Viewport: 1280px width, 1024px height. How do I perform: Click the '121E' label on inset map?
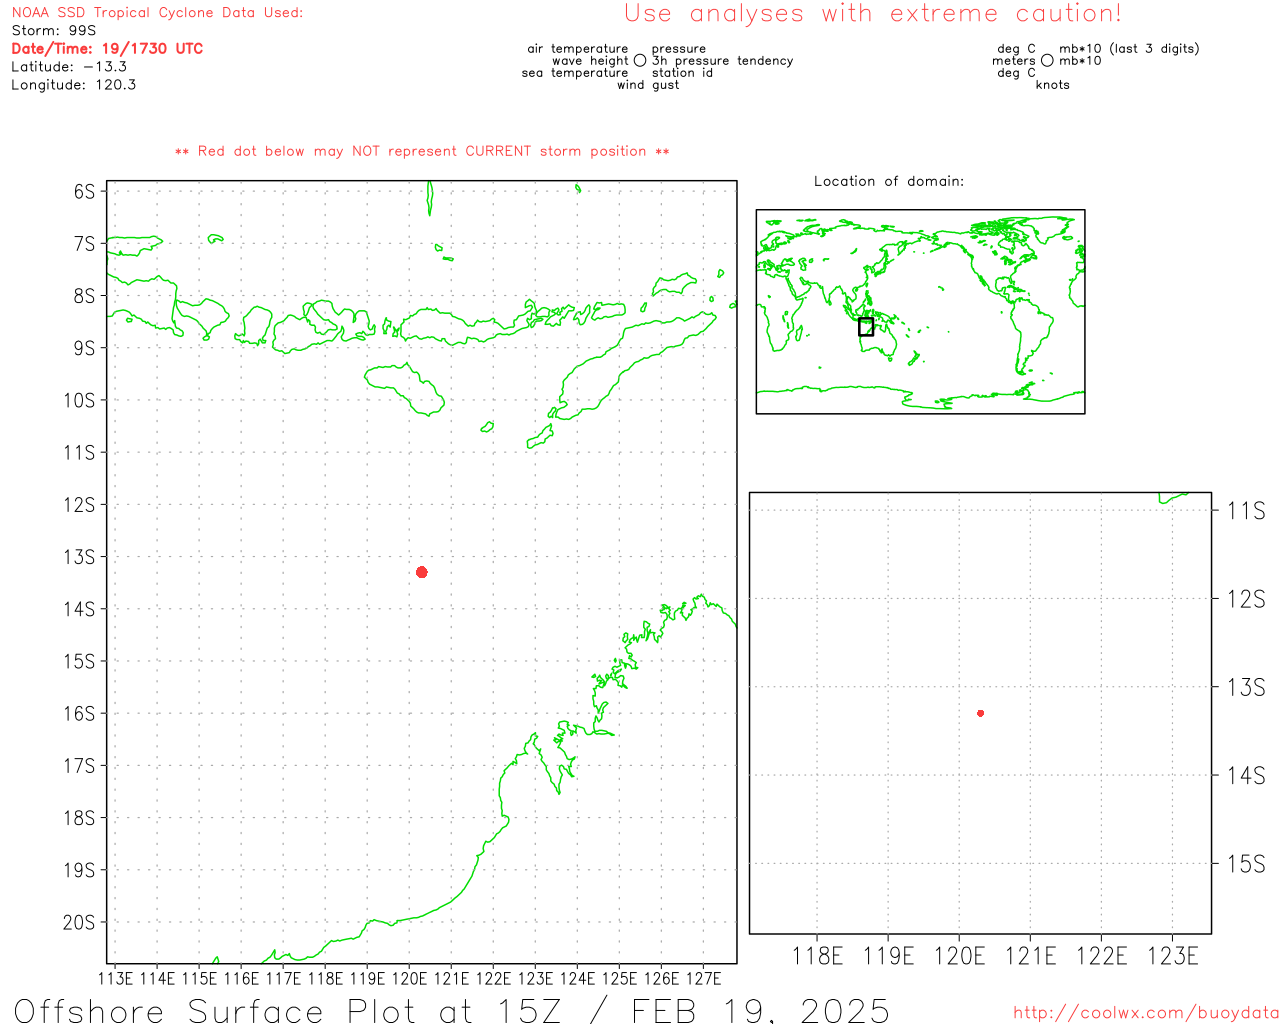(1030, 956)
